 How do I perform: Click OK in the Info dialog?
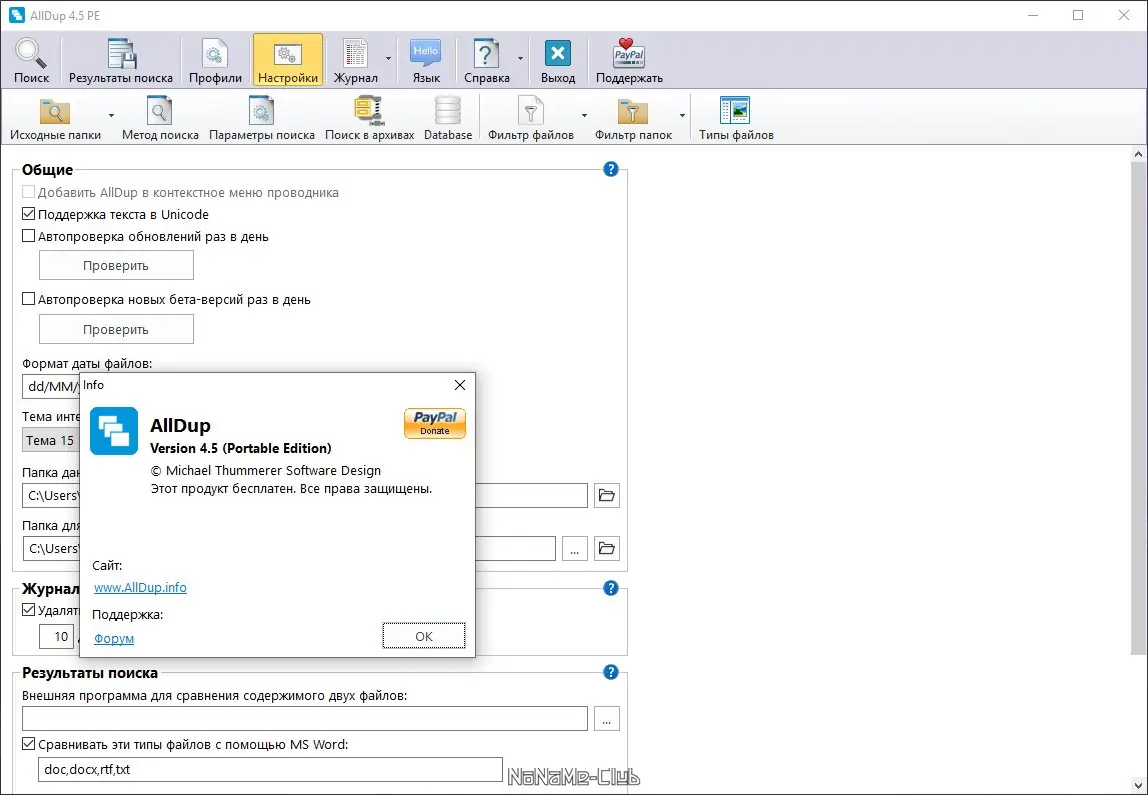coord(424,636)
